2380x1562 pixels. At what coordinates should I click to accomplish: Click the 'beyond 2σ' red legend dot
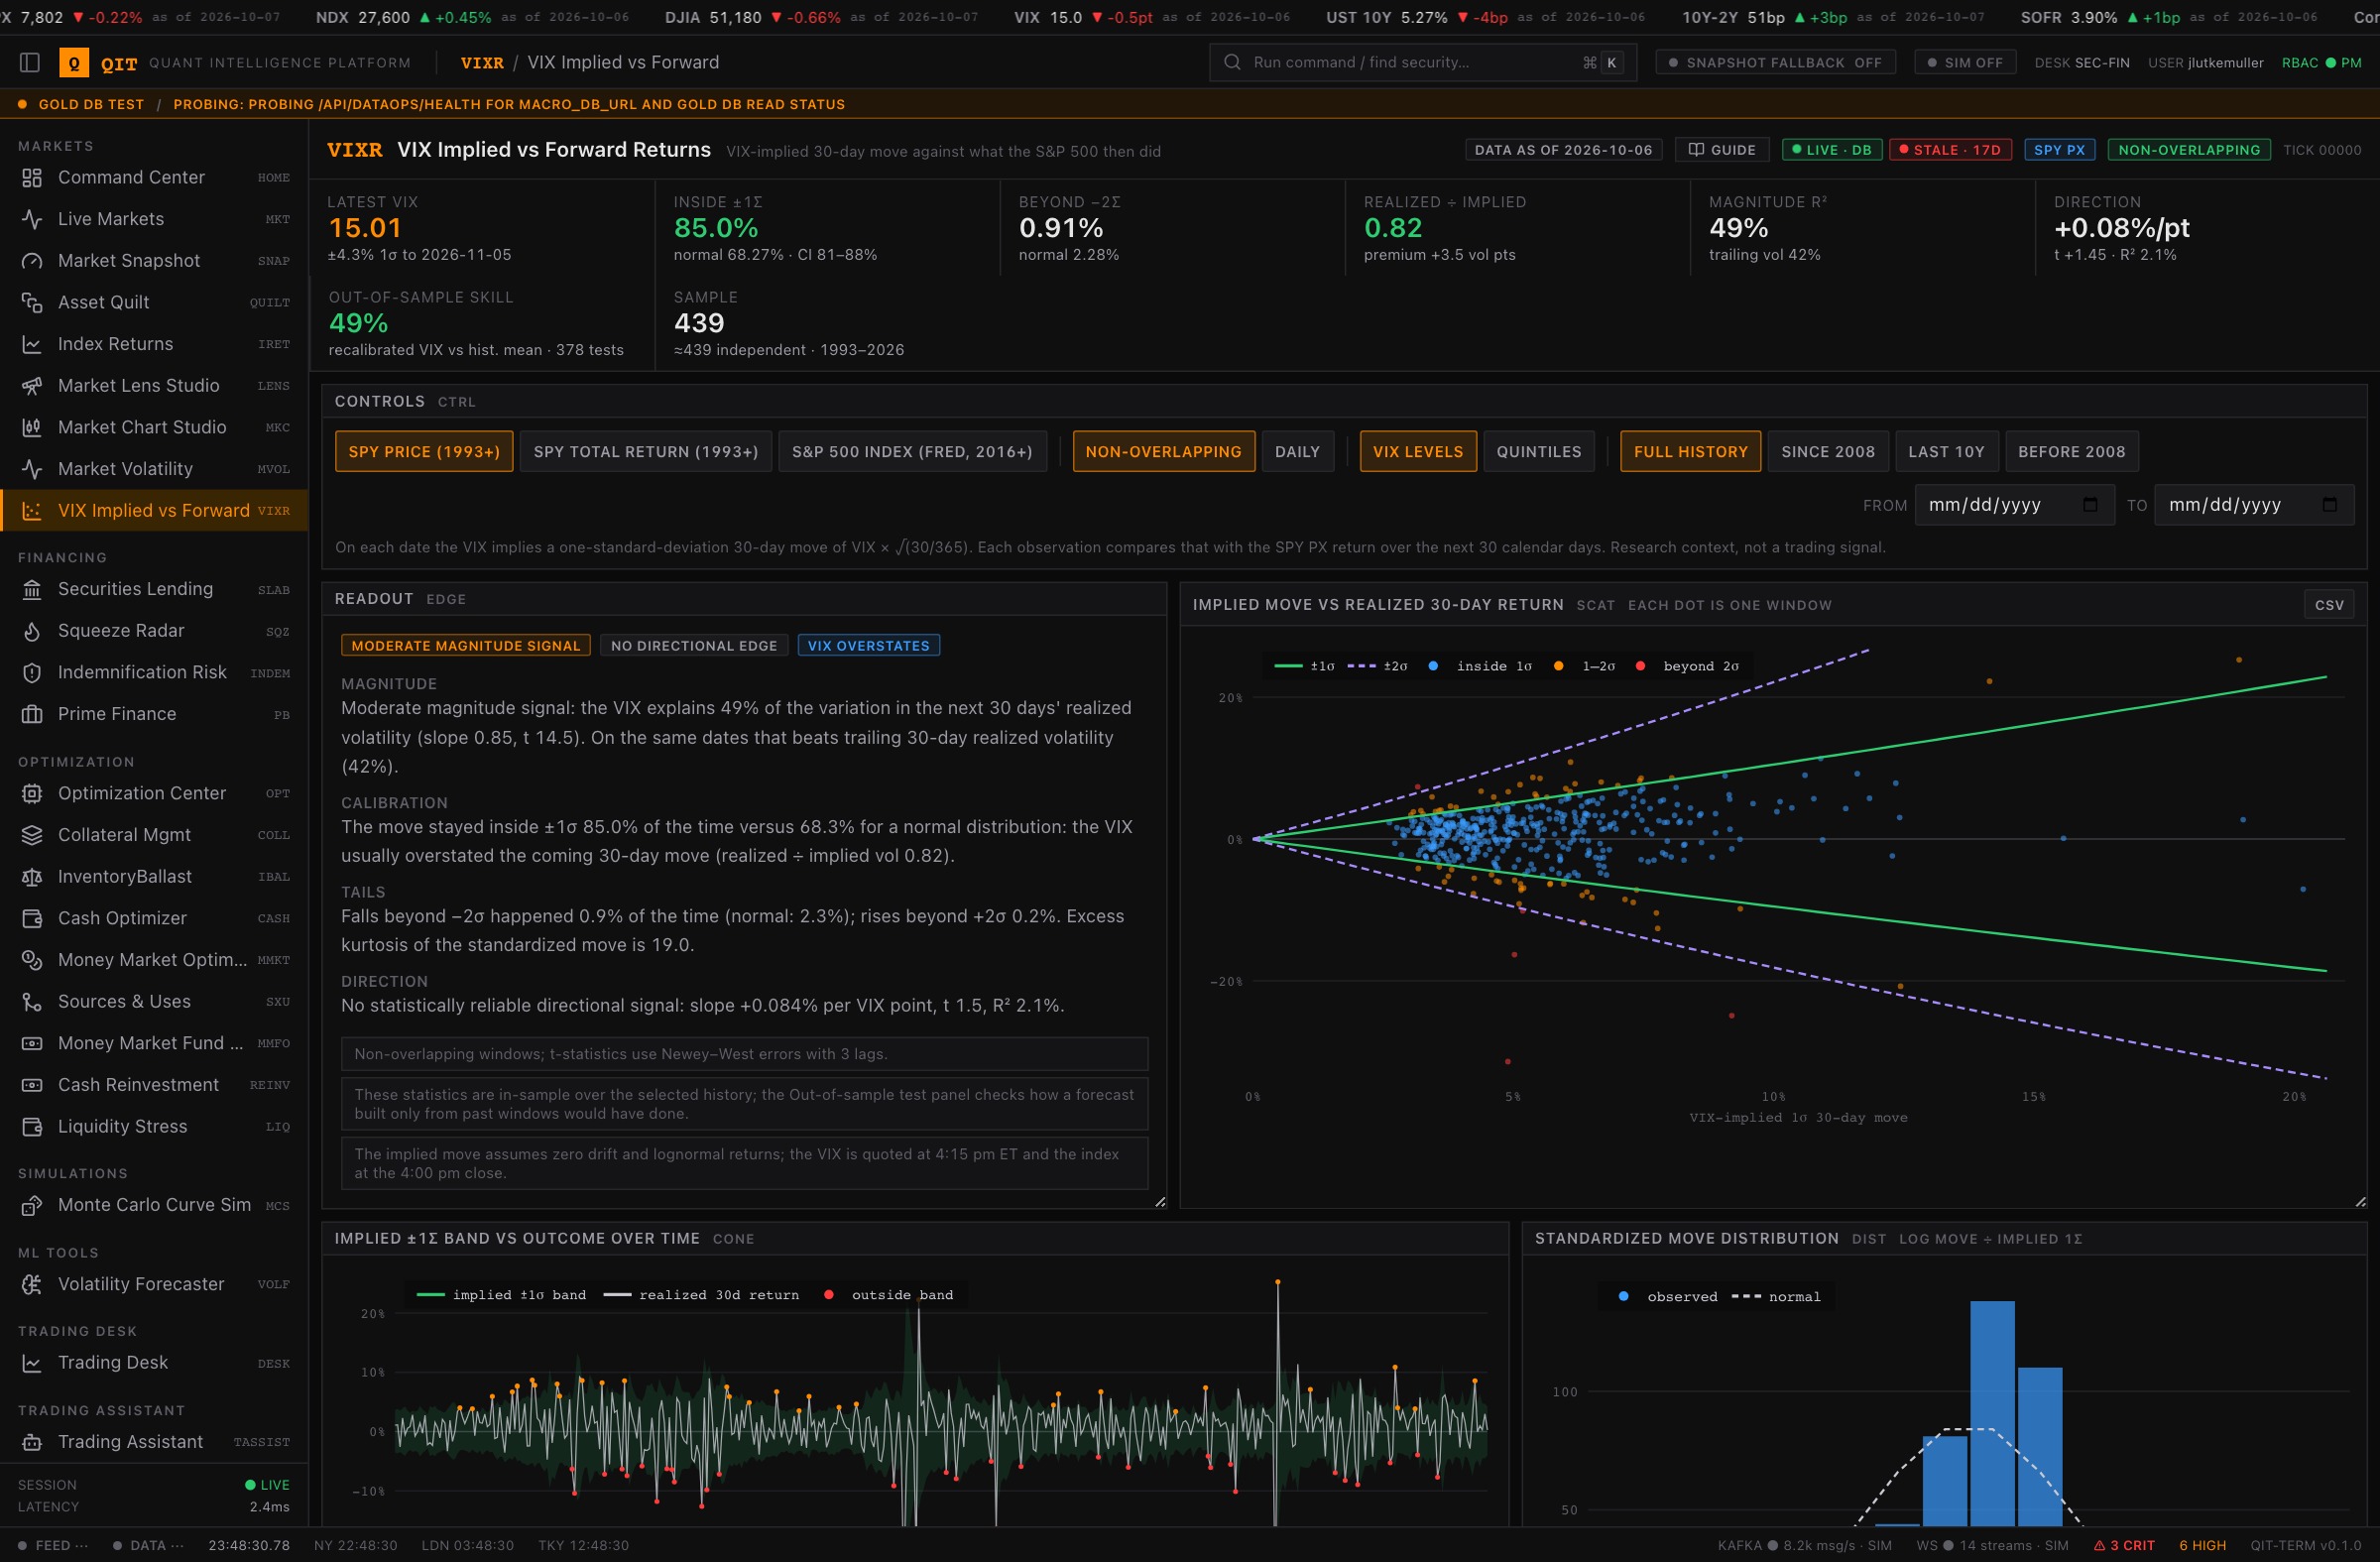1640,667
